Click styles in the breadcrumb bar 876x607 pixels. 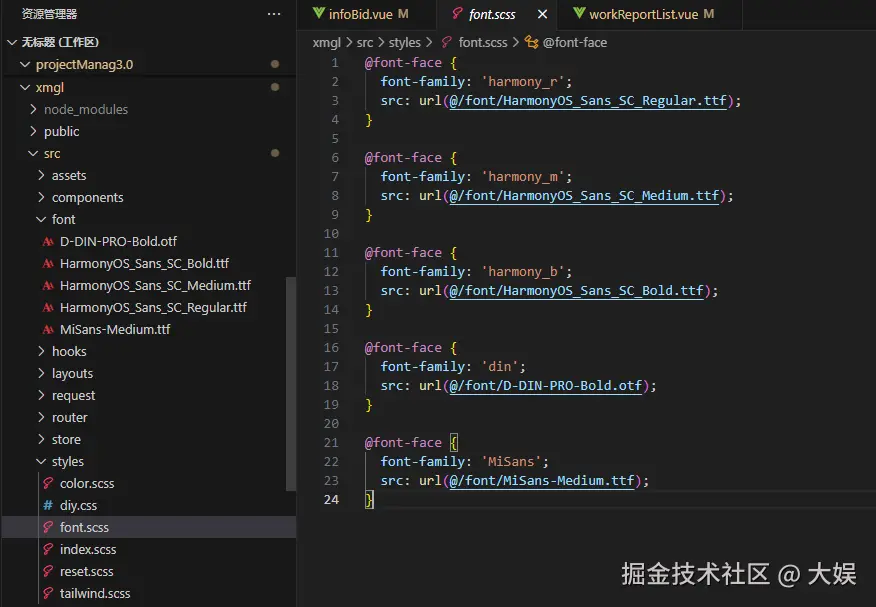404,42
